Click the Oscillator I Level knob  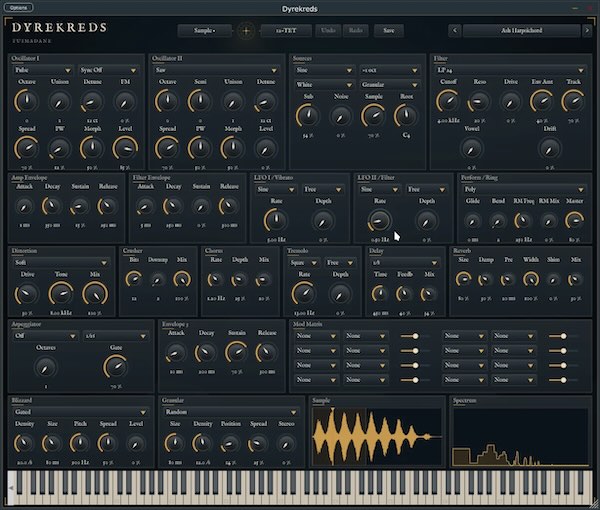(125, 148)
